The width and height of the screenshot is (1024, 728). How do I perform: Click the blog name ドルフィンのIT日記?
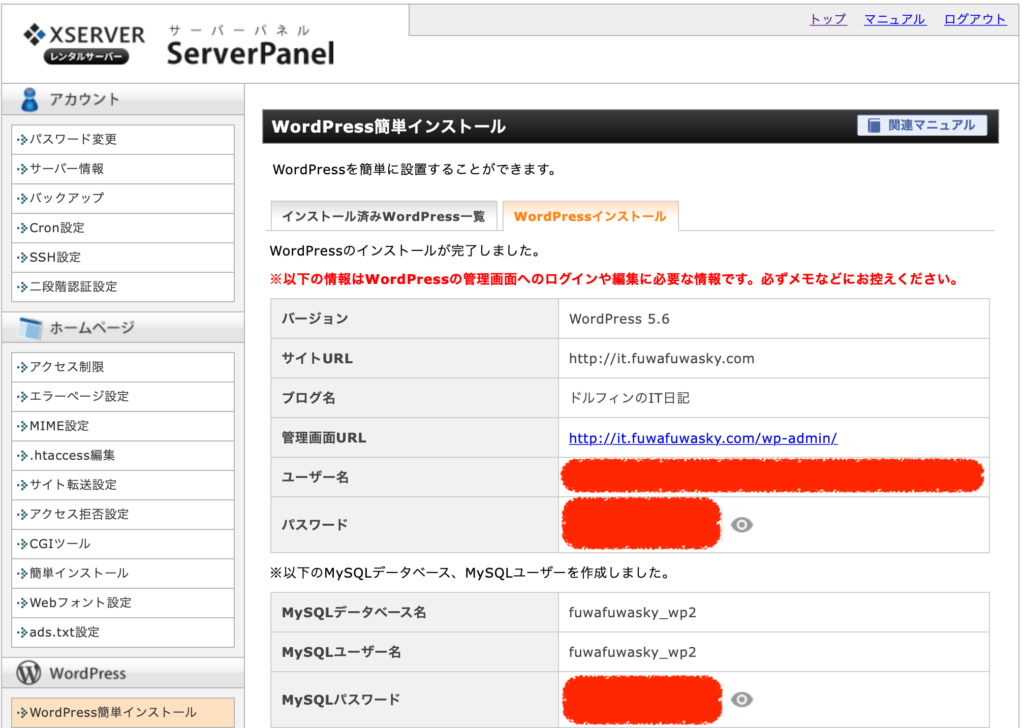(x=629, y=398)
